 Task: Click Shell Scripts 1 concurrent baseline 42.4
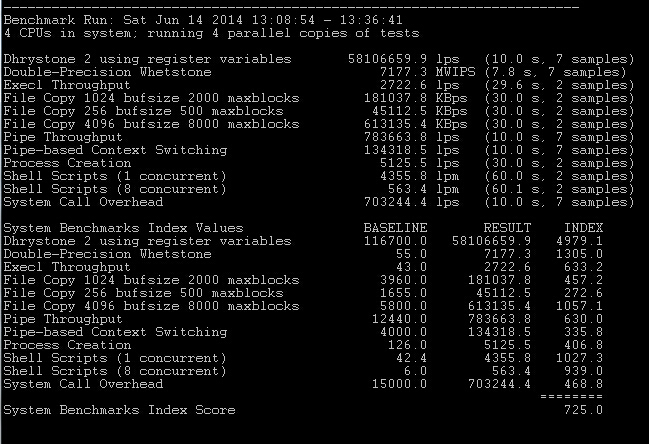411,358
